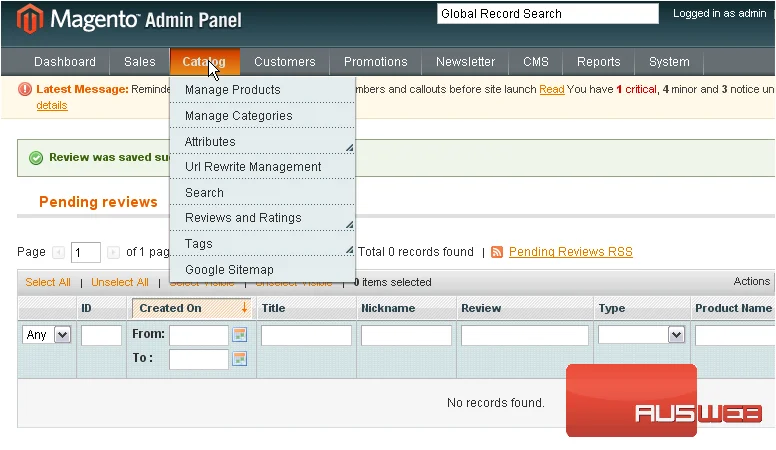The width and height of the screenshot is (776, 450).
Task: Go to the previous page arrow
Action: click(59, 252)
